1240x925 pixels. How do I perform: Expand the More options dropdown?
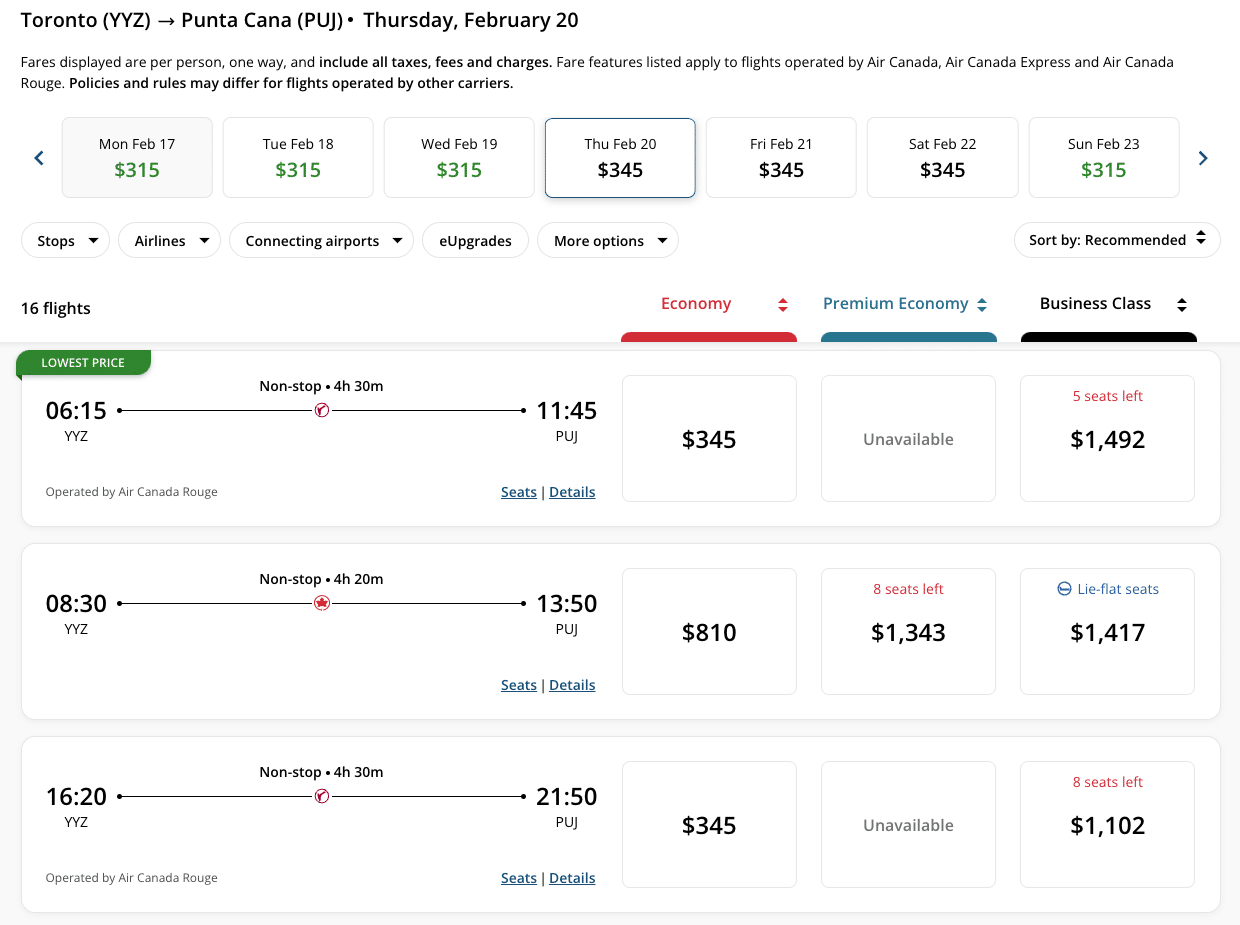tap(608, 241)
